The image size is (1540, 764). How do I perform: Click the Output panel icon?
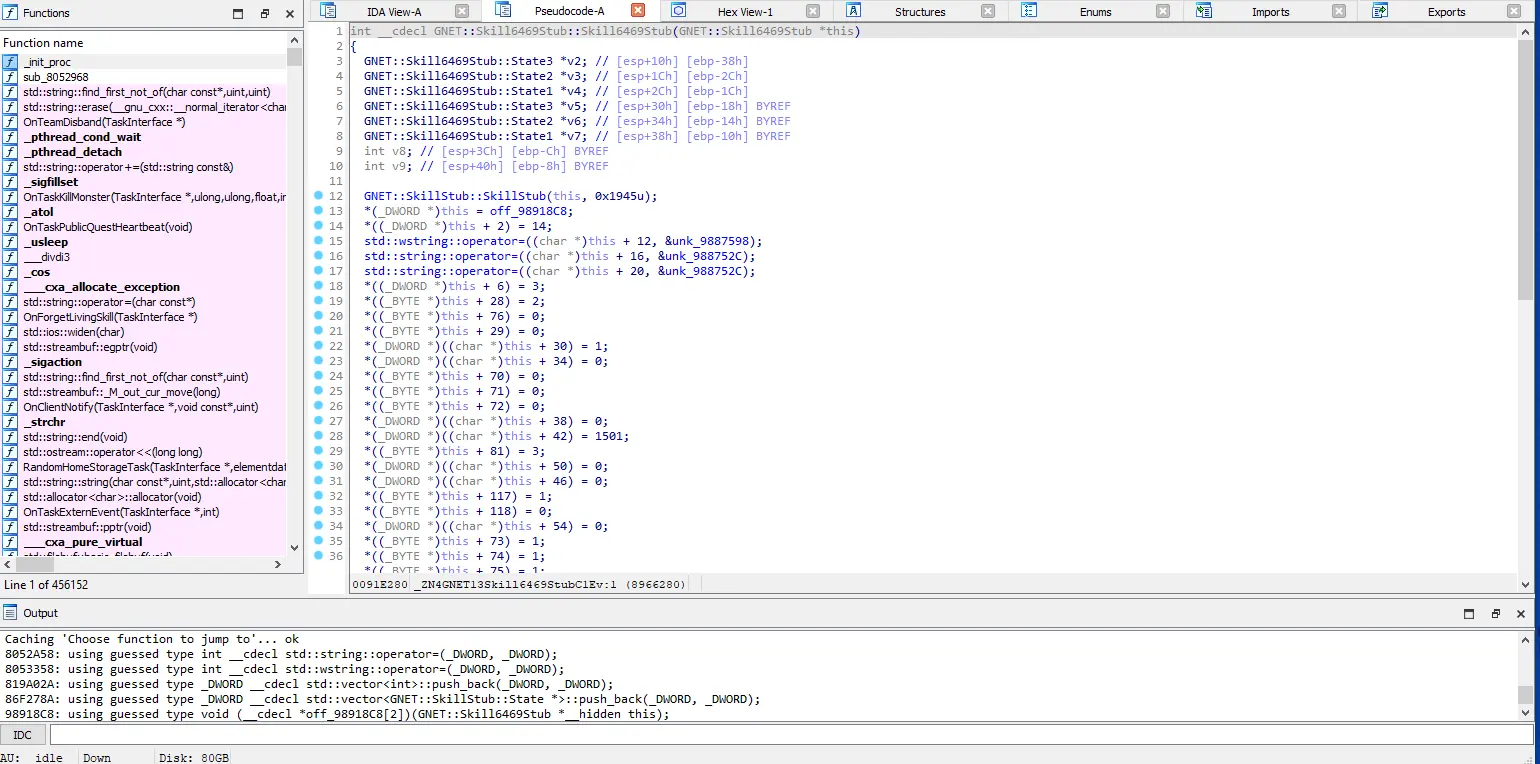(x=10, y=612)
